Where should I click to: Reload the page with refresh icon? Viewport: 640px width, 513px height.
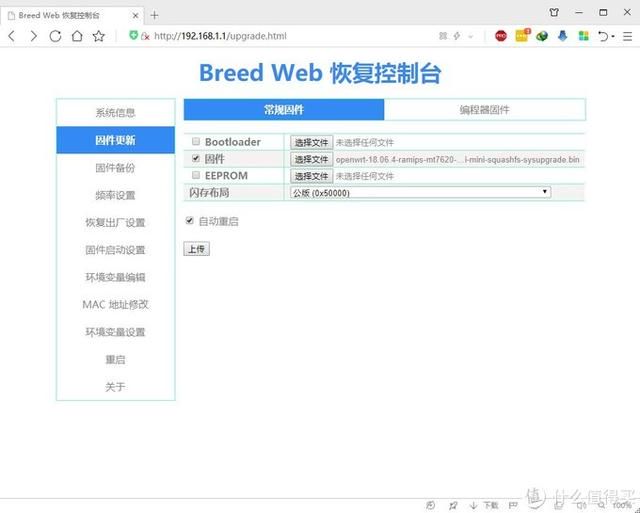(55, 36)
